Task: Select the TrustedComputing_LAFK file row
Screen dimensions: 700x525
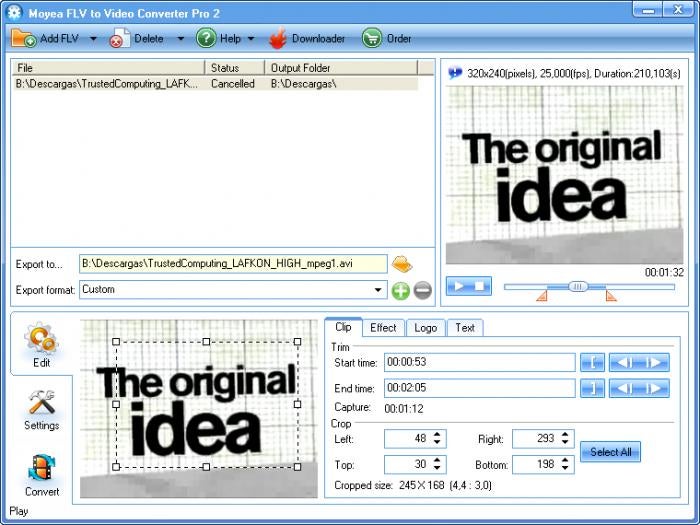Action: [x=216, y=84]
